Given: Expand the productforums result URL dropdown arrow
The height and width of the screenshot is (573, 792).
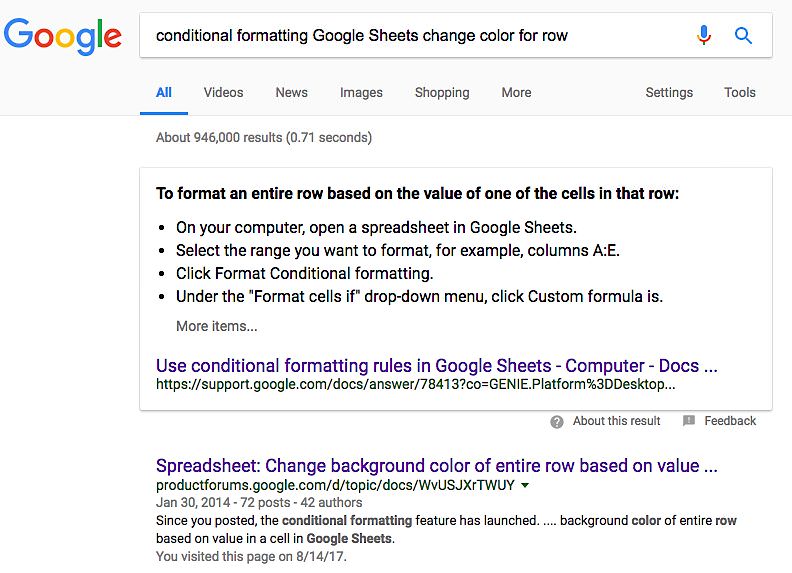Looking at the screenshot, I should point(525,486).
